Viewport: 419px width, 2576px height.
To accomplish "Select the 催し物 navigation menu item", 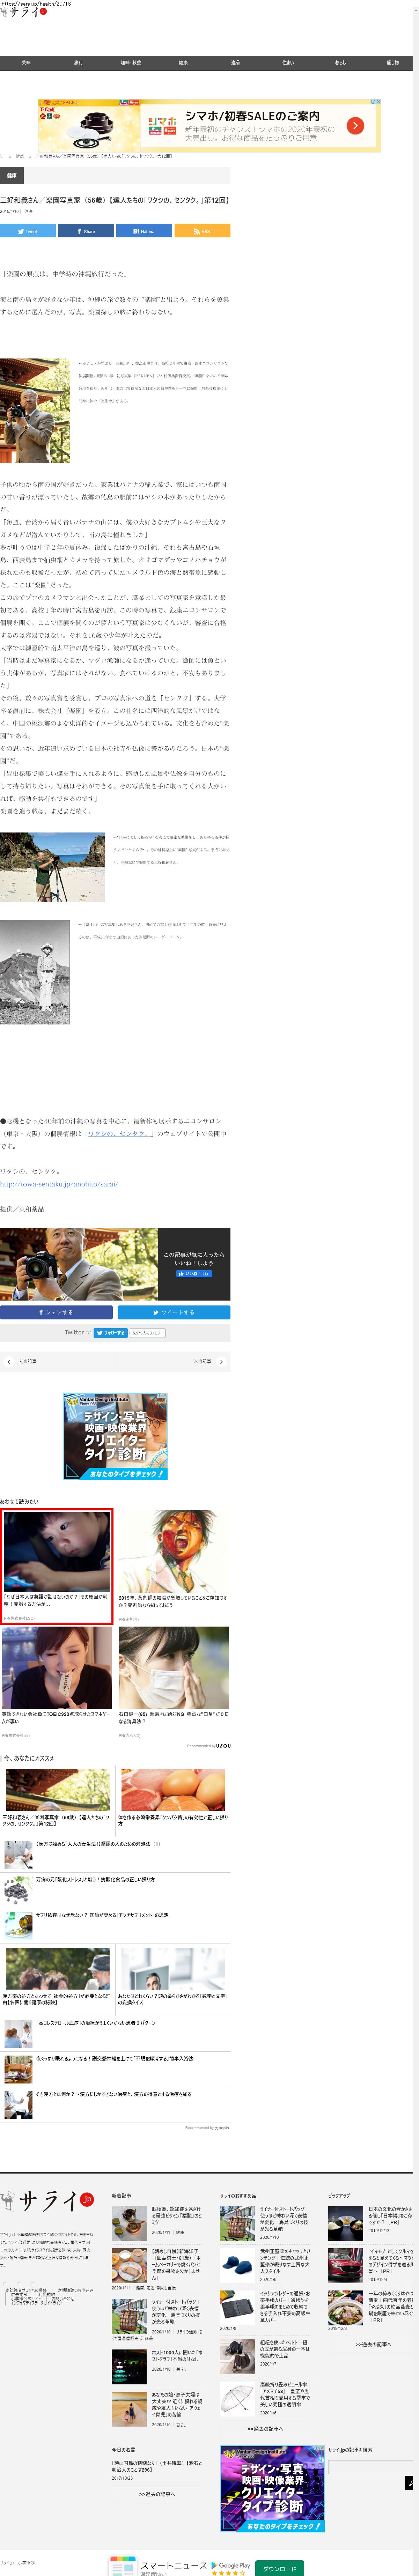I will tap(392, 63).
